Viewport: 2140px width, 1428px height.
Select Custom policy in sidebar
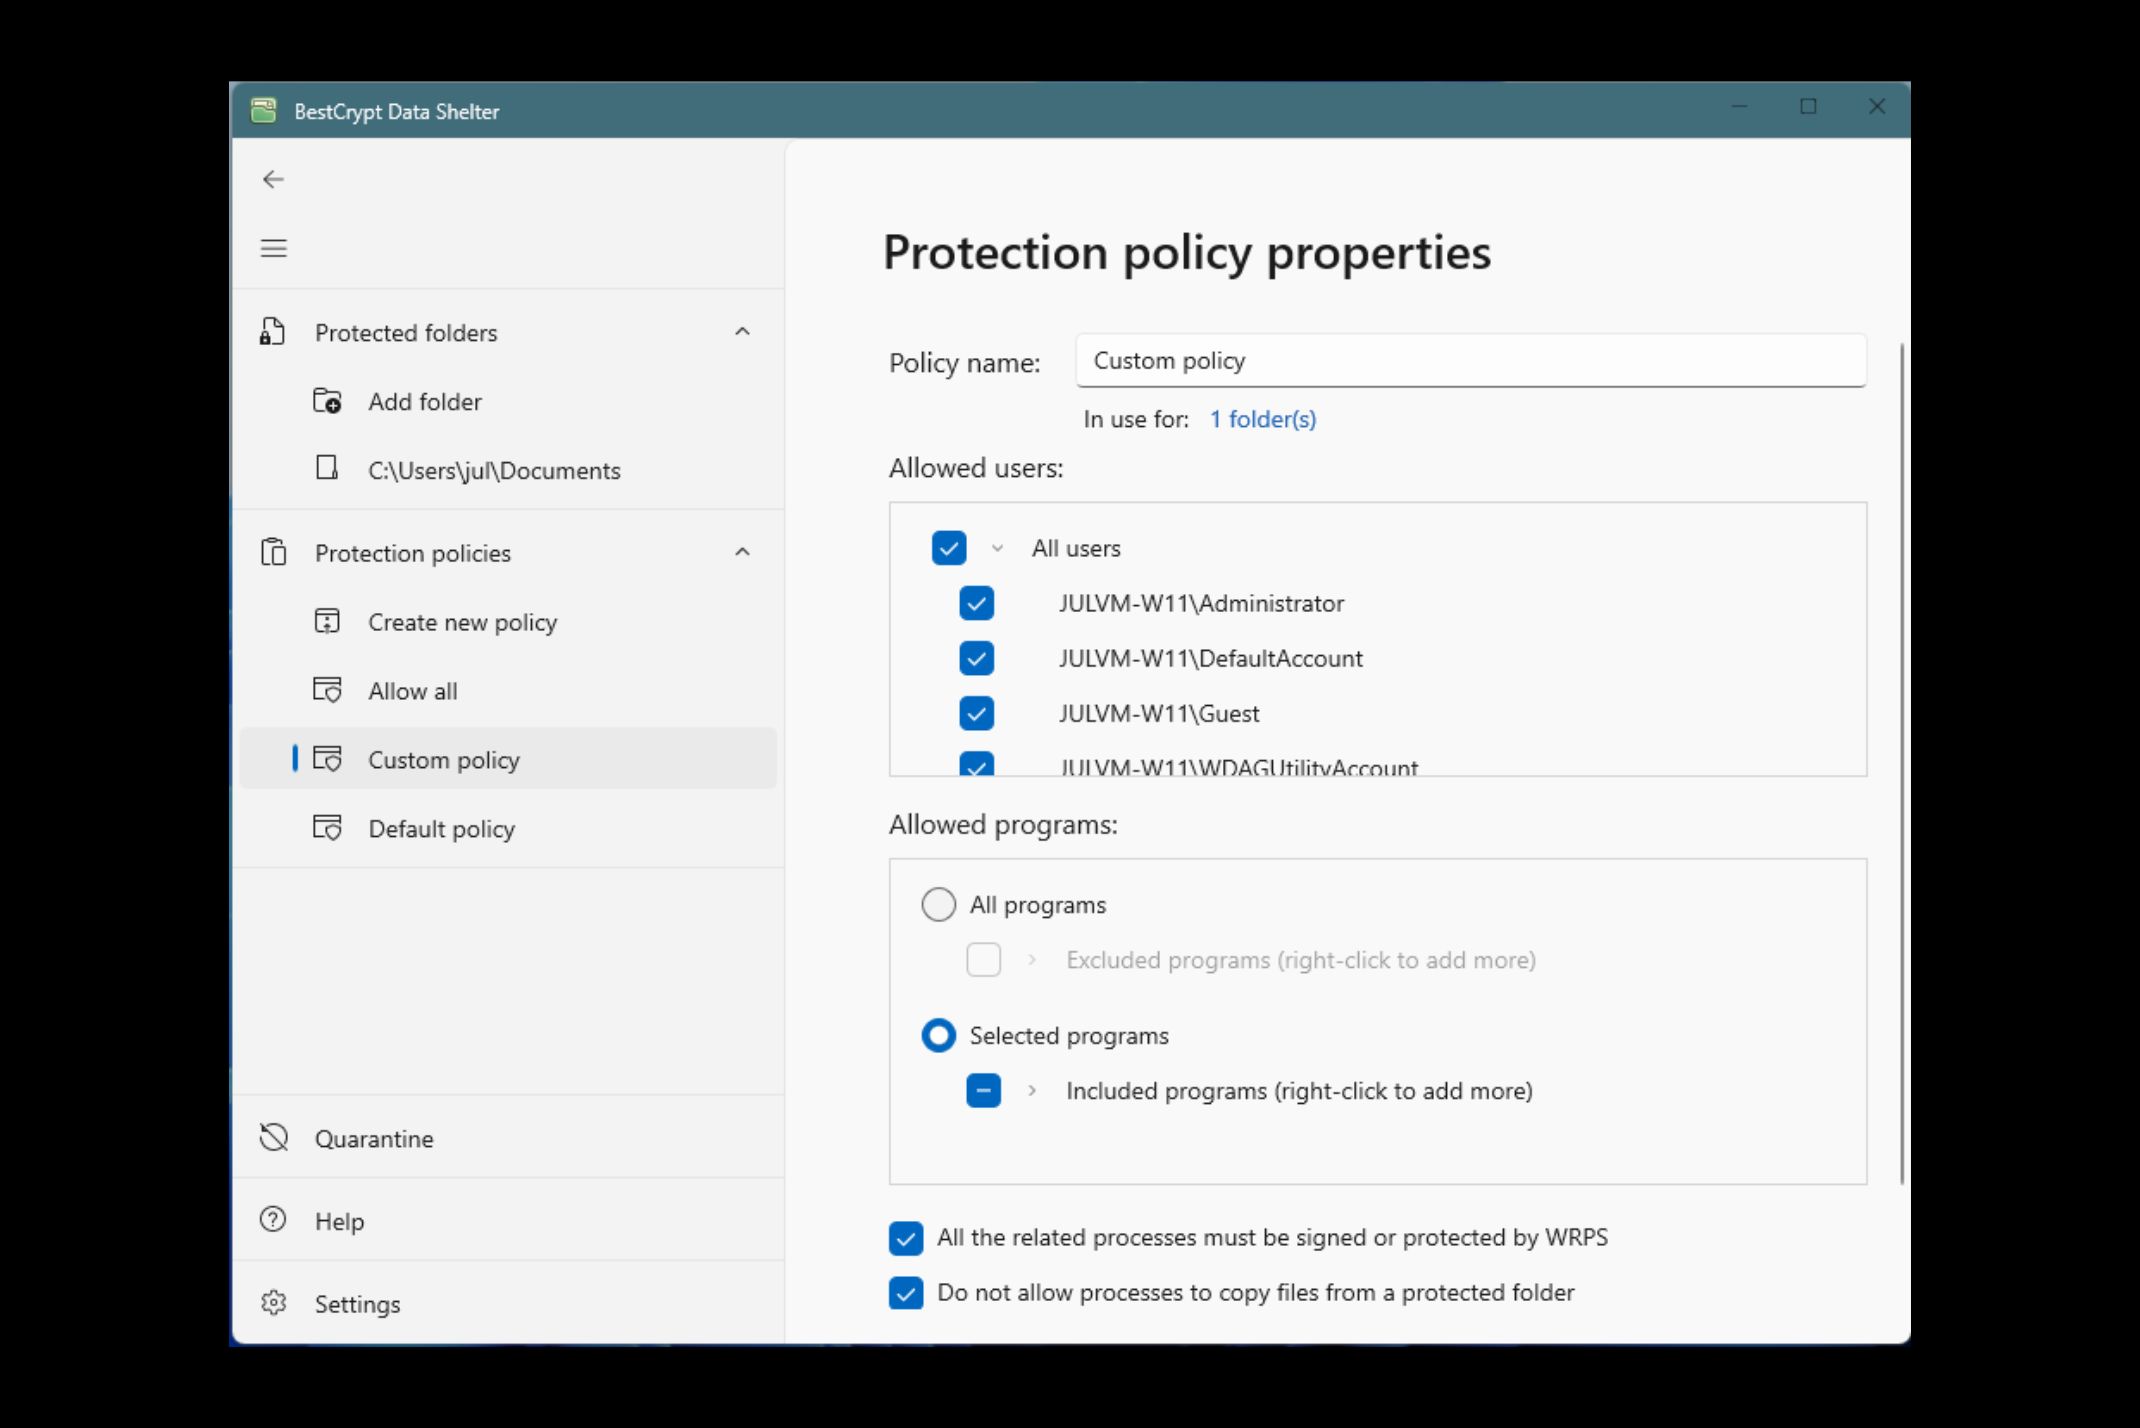tap(508, 759)
